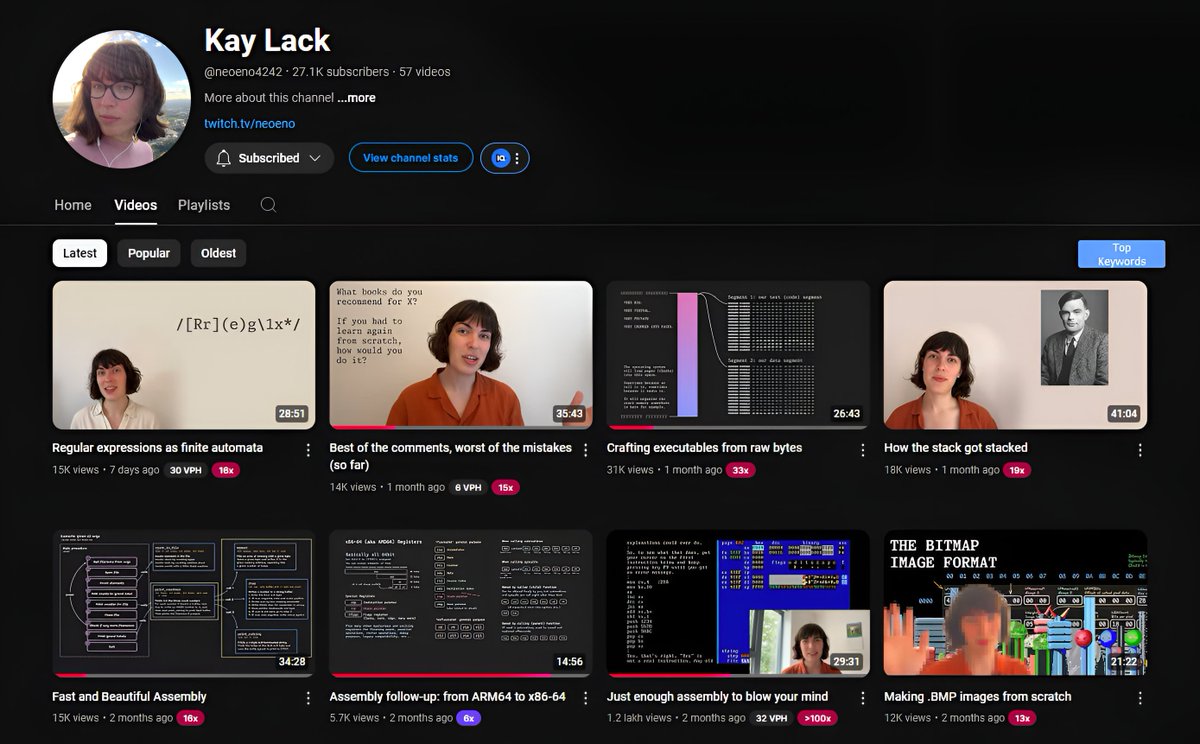Click the View channel stats button

(x=411, y=158)
